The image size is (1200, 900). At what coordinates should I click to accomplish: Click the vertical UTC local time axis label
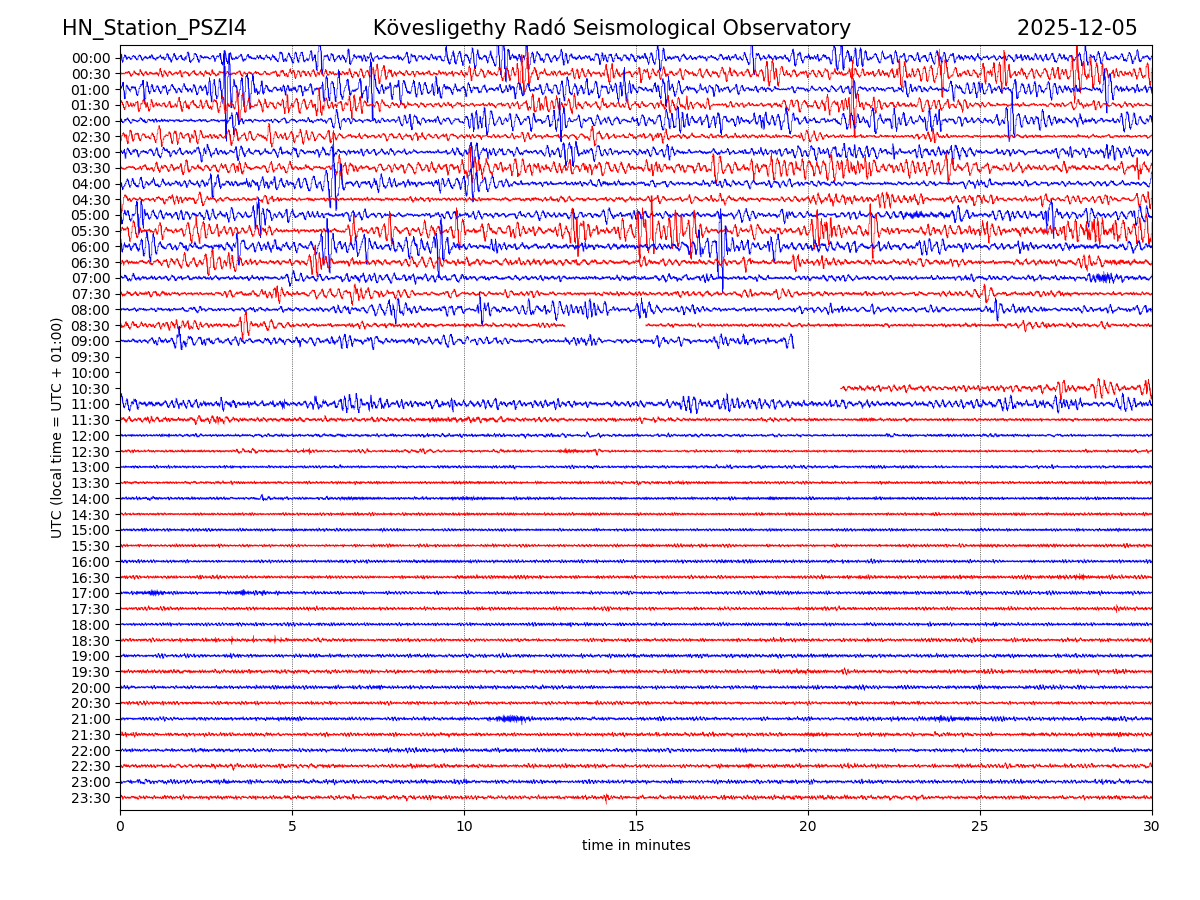[57, 427]
